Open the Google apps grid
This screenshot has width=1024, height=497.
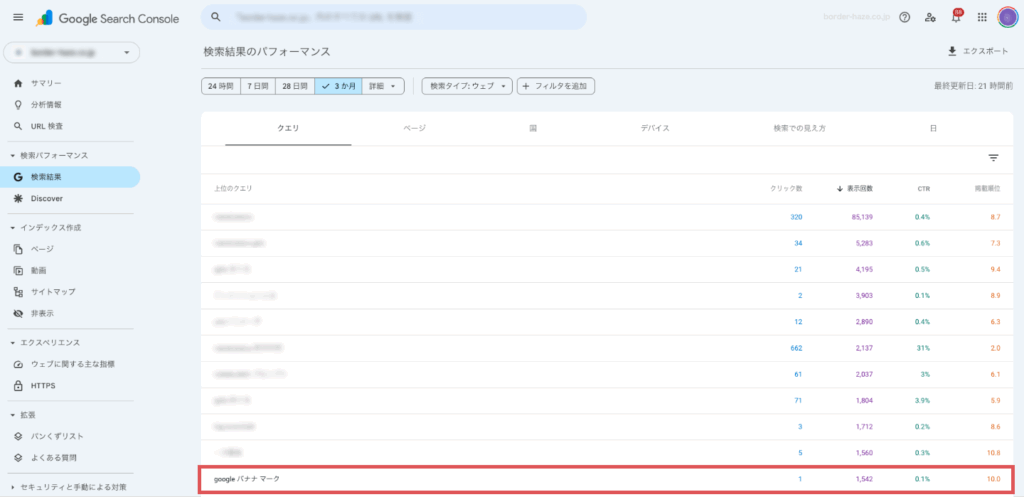982,17
